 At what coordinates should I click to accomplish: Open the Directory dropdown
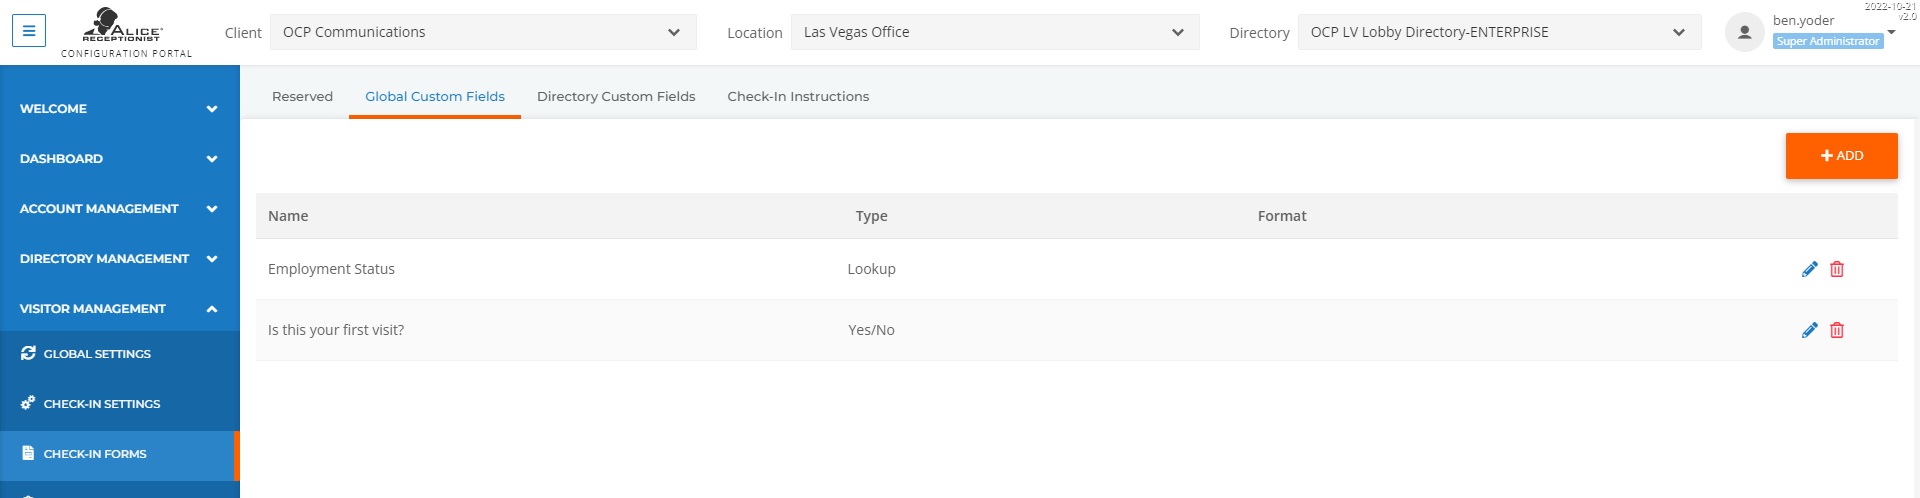point(1499,32)
